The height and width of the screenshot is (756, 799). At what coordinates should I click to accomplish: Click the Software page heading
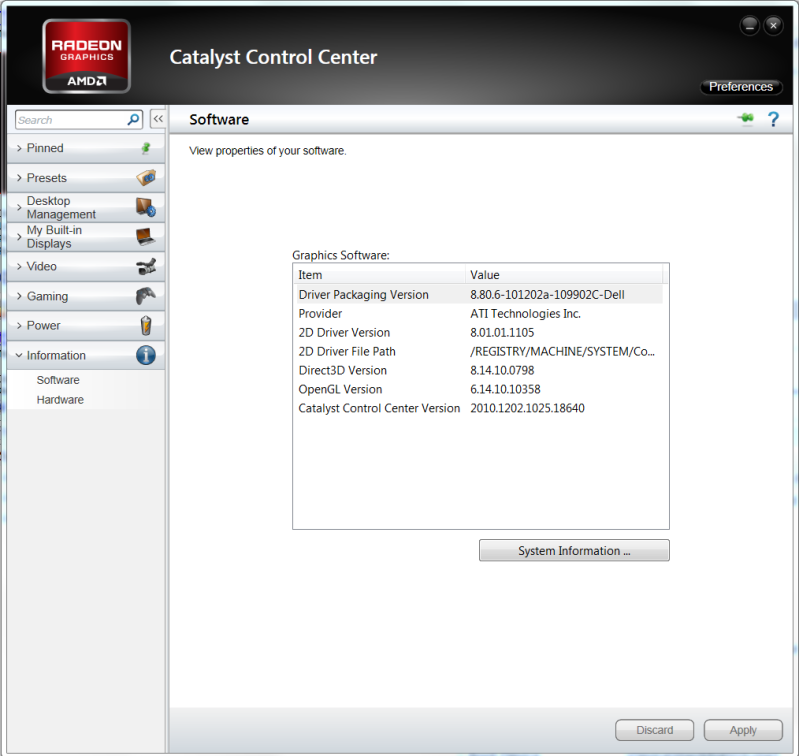[x=219, y=119]
